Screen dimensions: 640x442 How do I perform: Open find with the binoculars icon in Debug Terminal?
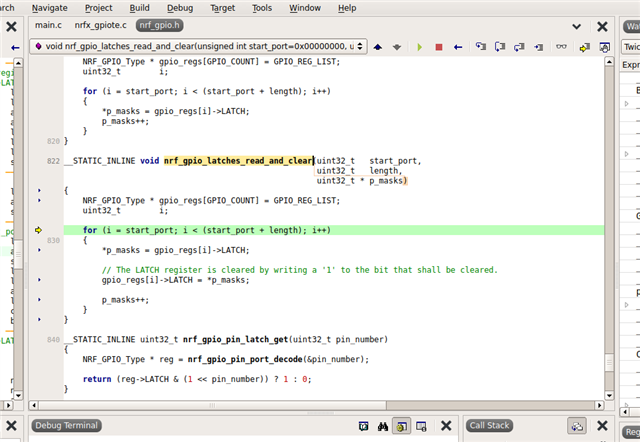tap(383, 426)
